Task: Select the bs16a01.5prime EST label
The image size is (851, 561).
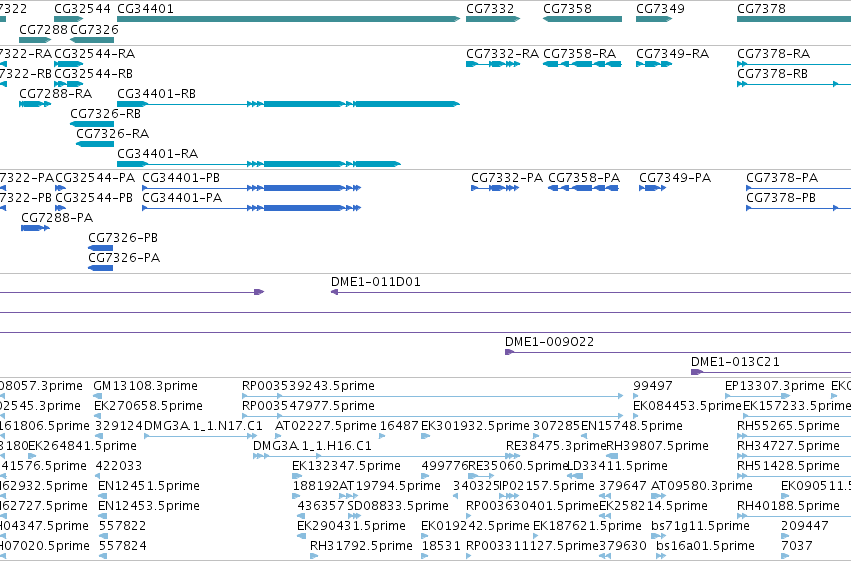Action: pos(705,546)
